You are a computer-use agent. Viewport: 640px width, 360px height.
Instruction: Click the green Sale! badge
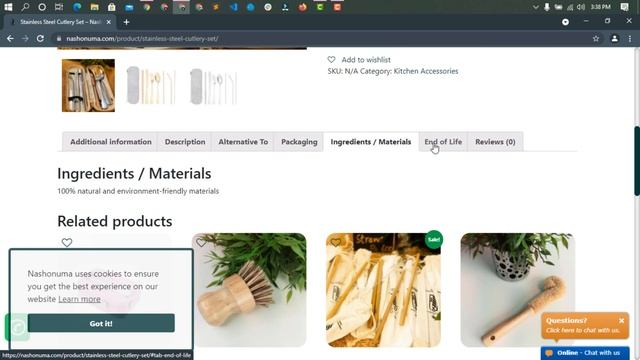[433, 240]
